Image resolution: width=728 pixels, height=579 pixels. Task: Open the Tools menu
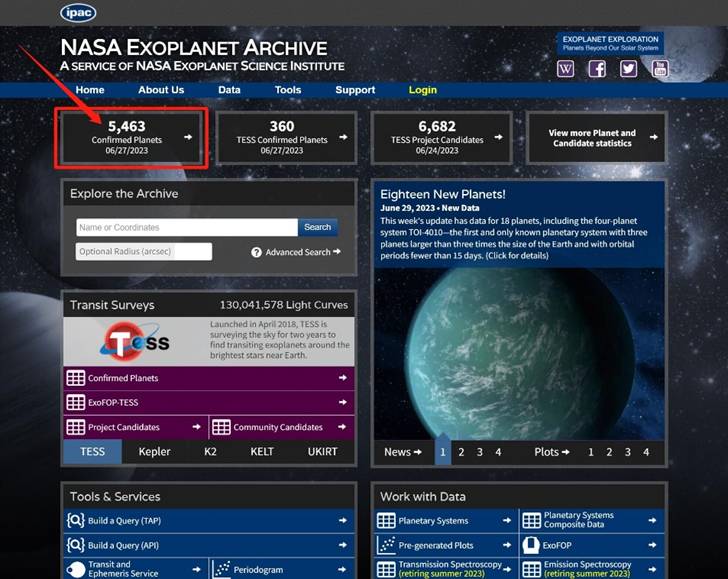[288, 90]
